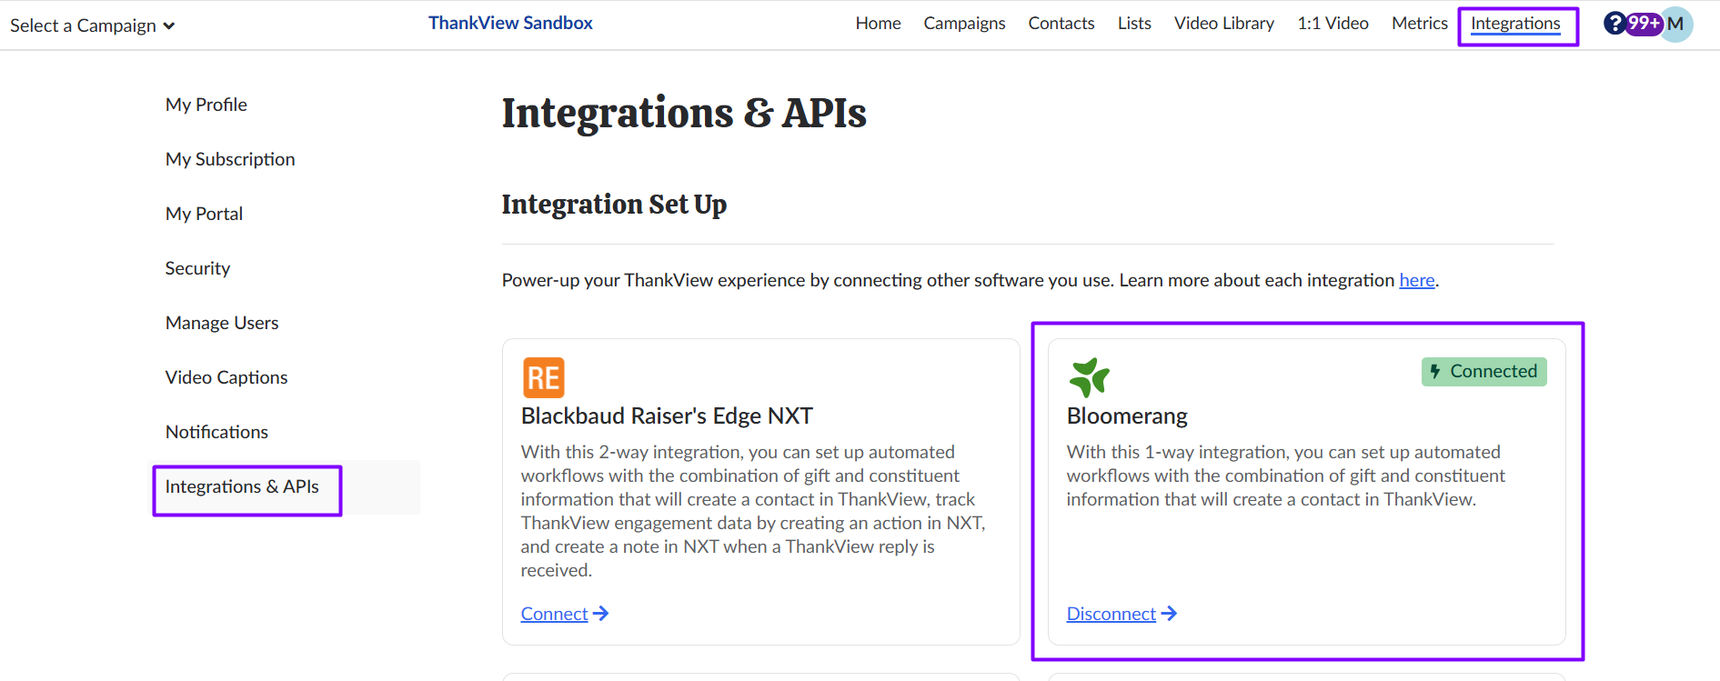Viewport: 1720px width, 681px height.
Task: Open the user avatar M menu
Action: pyautogui.click(x=1677, y=24)
